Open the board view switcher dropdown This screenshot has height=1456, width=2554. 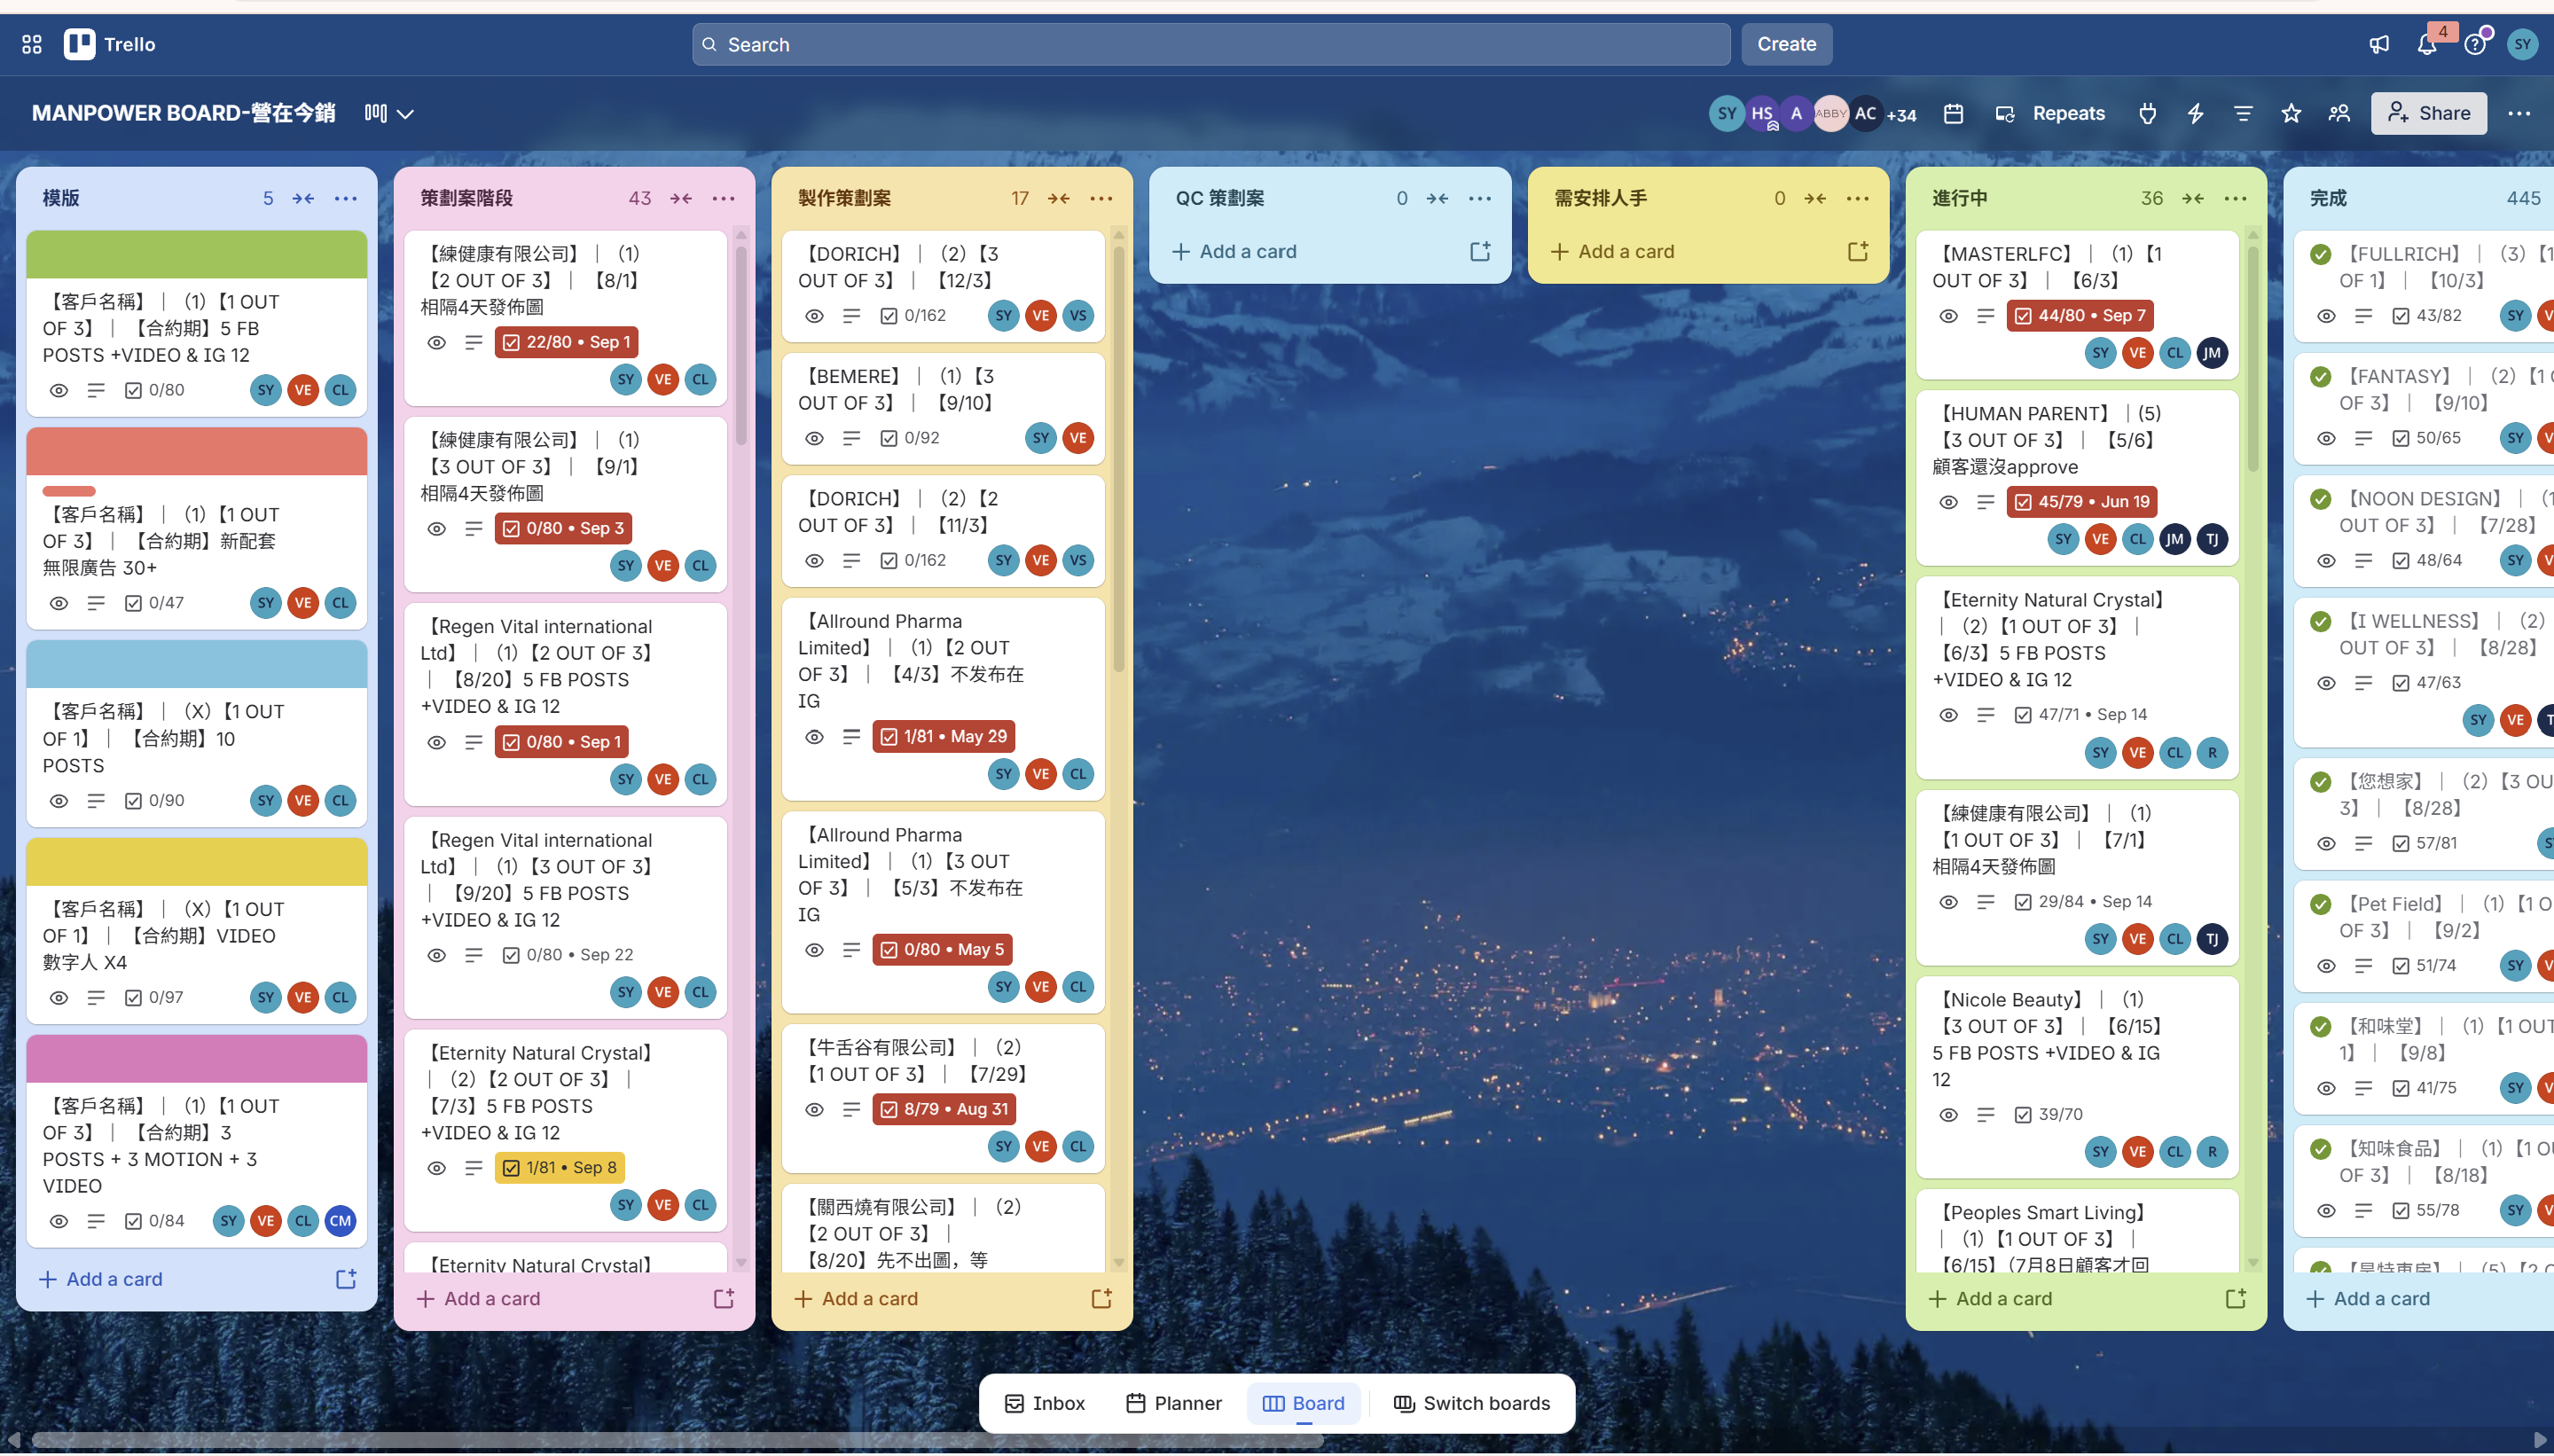click(x=389, y=113)
